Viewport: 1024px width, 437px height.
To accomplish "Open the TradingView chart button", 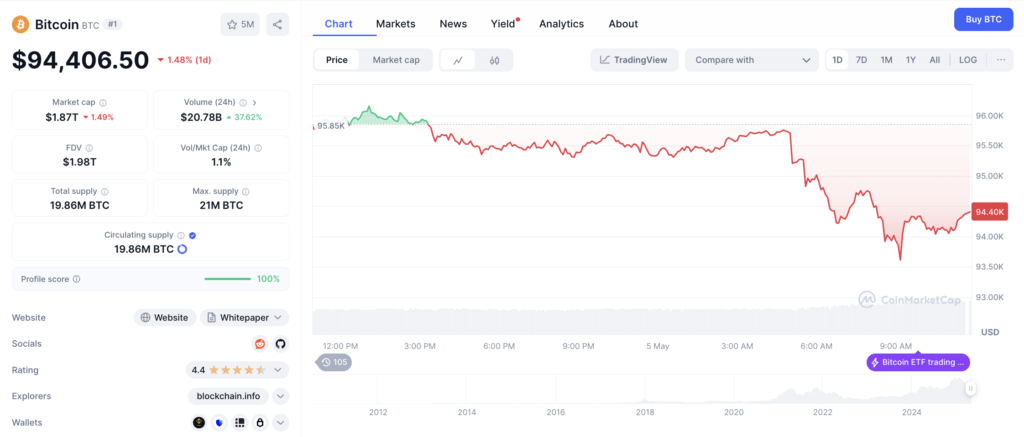I will [634, 60].
